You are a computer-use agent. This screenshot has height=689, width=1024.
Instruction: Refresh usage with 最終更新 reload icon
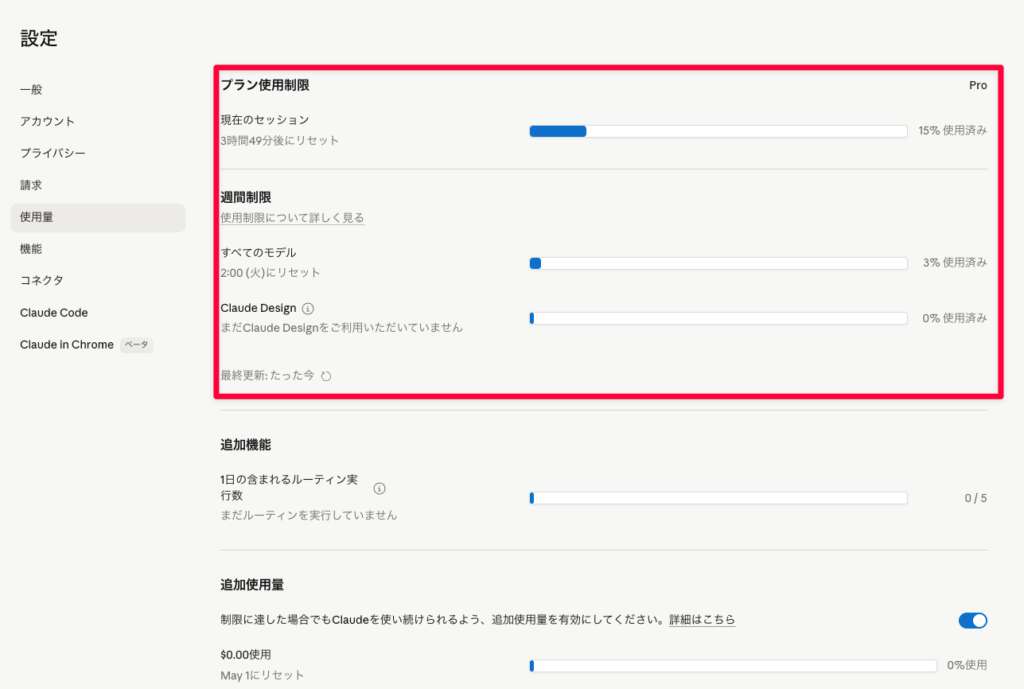[x=326, y=376]
